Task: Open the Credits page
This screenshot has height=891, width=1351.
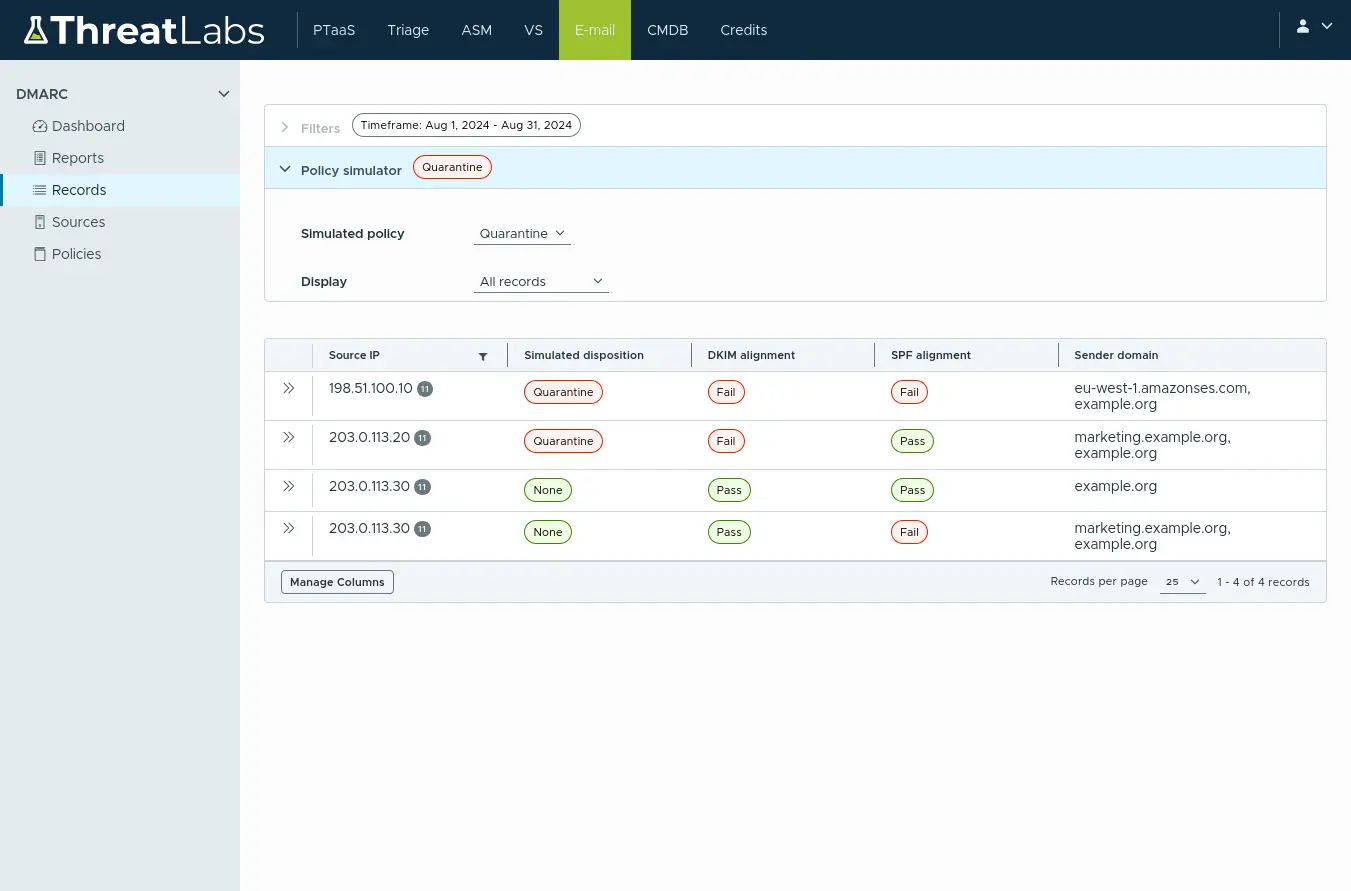Action: point(744,30)
